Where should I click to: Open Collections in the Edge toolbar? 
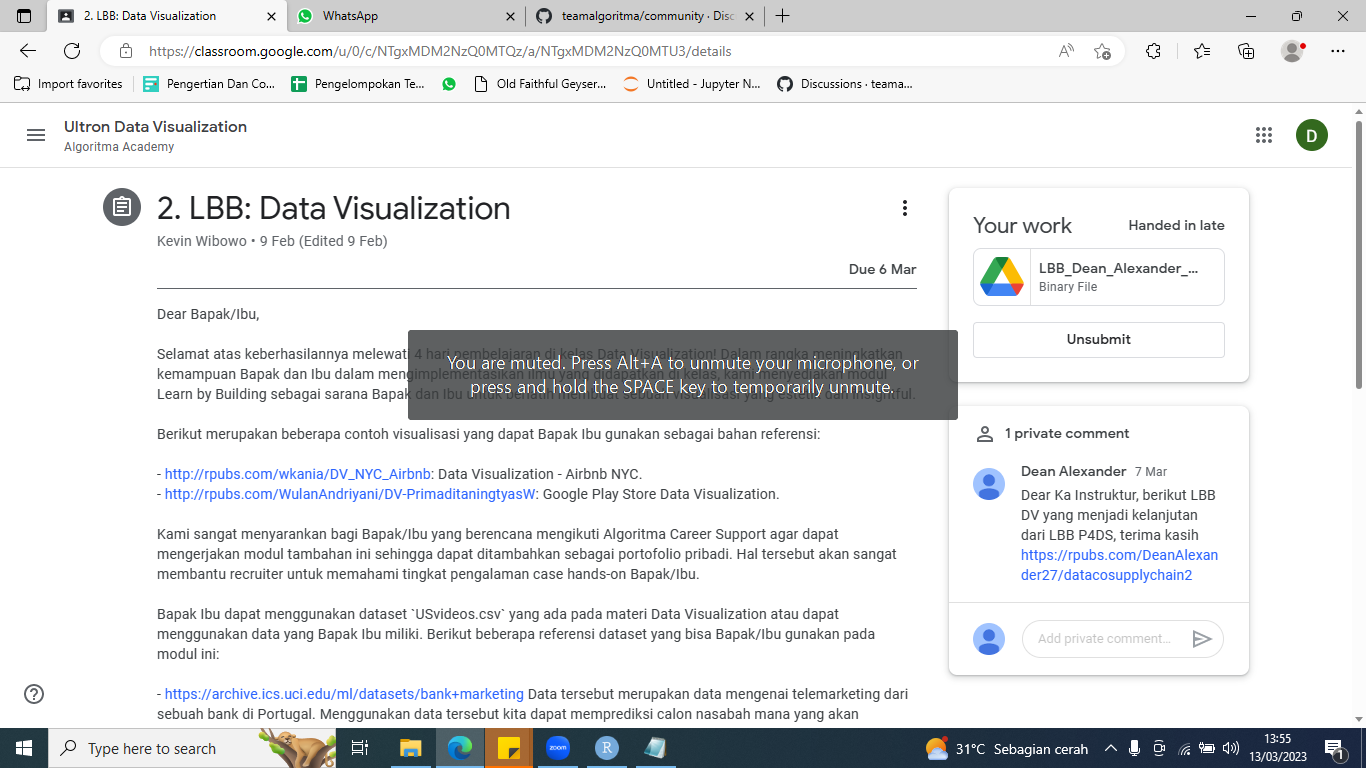pos(1246,50)
